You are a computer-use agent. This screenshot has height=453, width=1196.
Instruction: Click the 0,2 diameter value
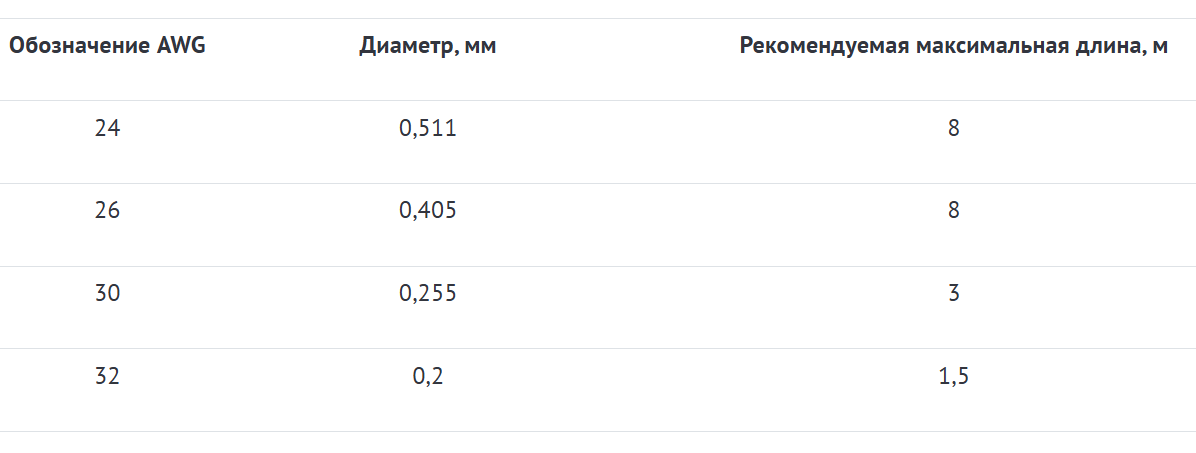pyautogui.click(x=428, y=376)
